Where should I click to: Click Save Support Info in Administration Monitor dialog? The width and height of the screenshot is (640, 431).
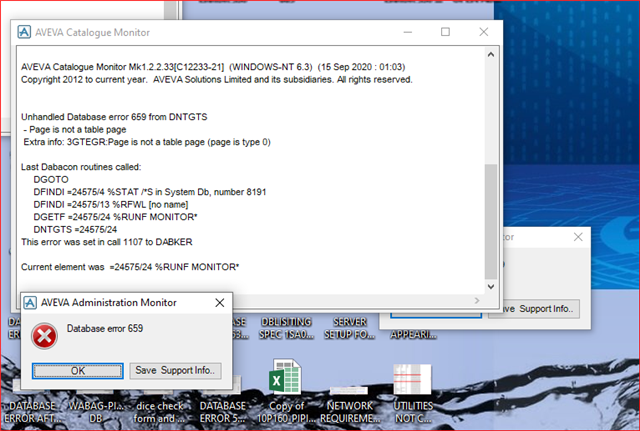pos(176,371)
